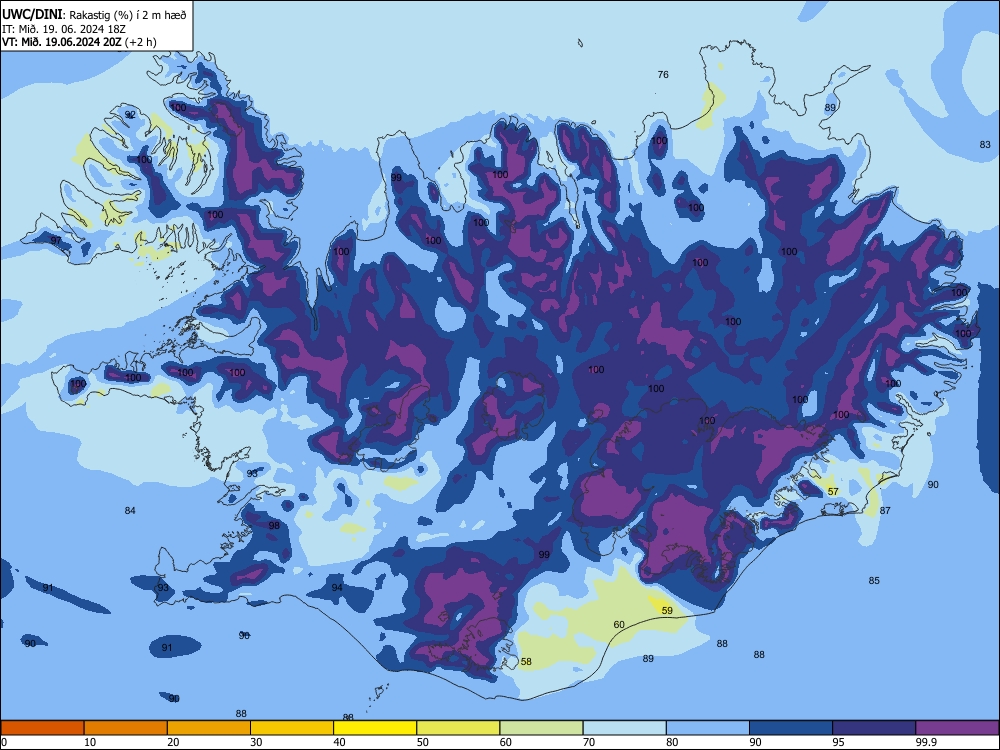
Task: Click the humidity value 97 on the map
Action: pyautogui.click(x=56, y=240)
